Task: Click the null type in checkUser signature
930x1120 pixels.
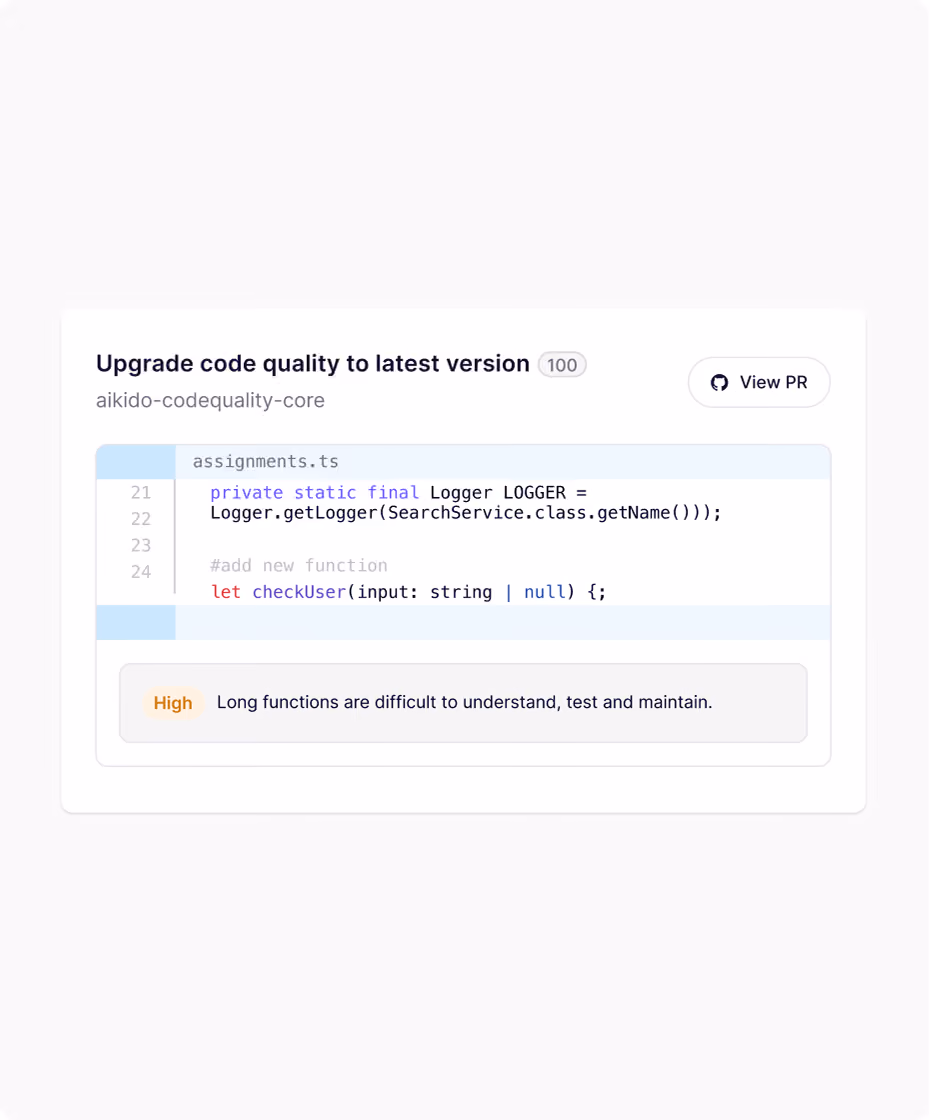Action: [x=545, y=592]
